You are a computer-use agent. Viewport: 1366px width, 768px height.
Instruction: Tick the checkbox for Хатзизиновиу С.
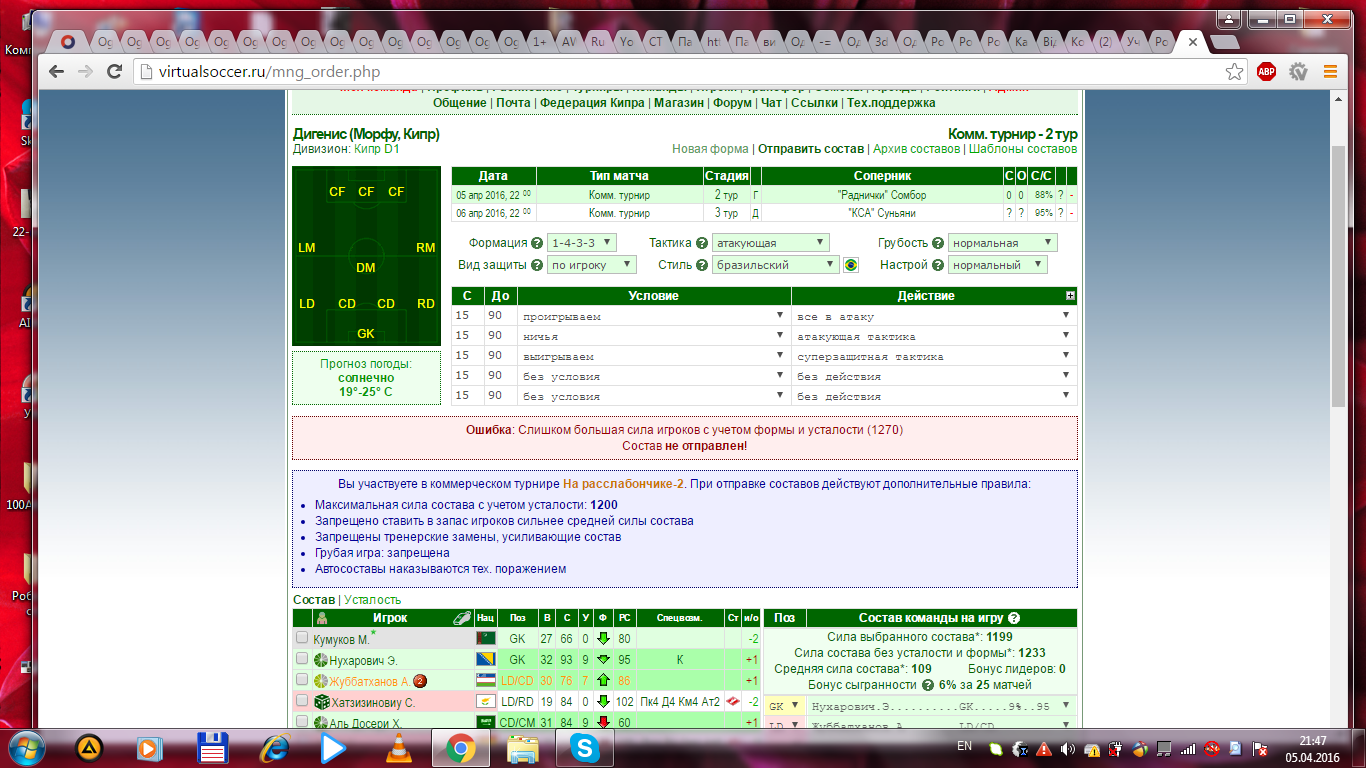302,701
